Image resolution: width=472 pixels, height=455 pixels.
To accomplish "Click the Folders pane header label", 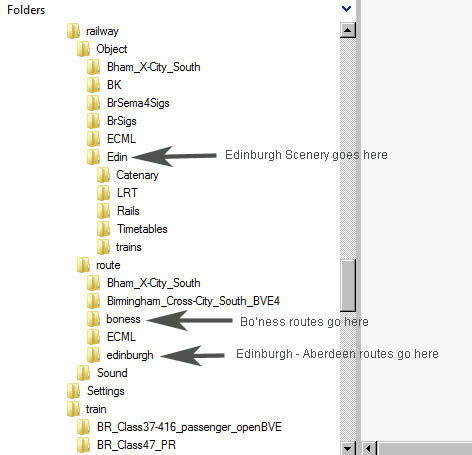I will click(26, 10).
